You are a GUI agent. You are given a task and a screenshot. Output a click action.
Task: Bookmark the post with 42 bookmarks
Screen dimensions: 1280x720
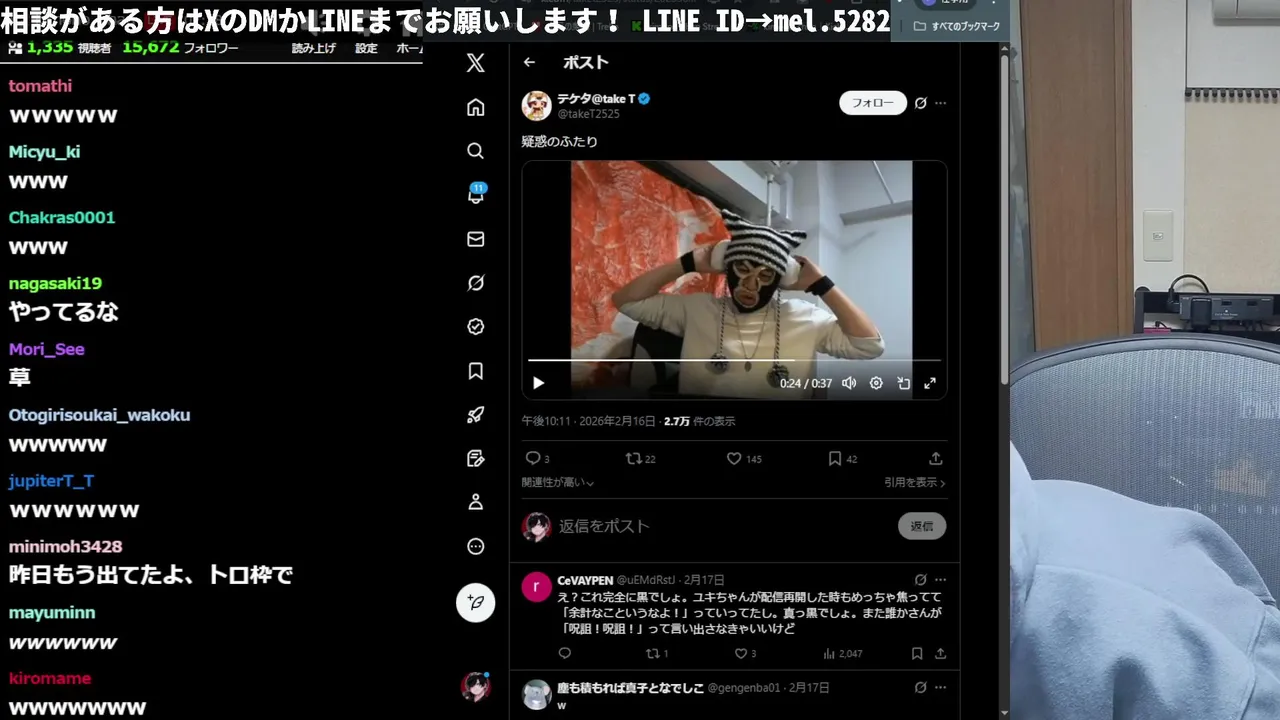[x=843, y=458]
